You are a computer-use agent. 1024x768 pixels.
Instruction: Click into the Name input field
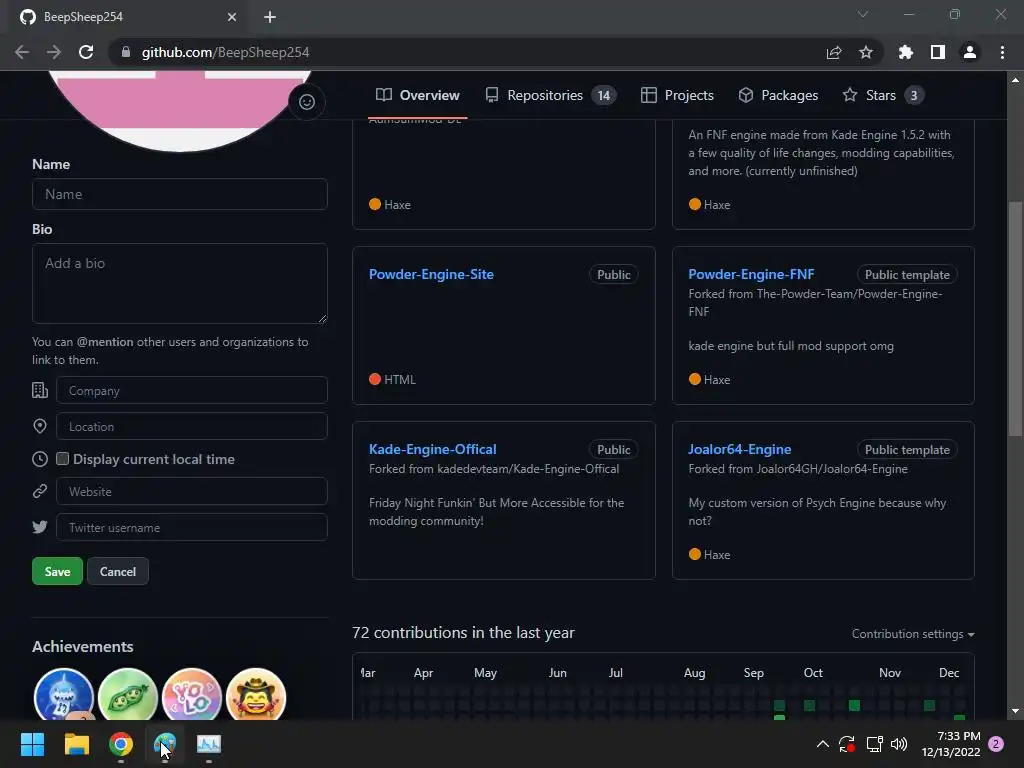pyautogui.click(x=180, y=194)
